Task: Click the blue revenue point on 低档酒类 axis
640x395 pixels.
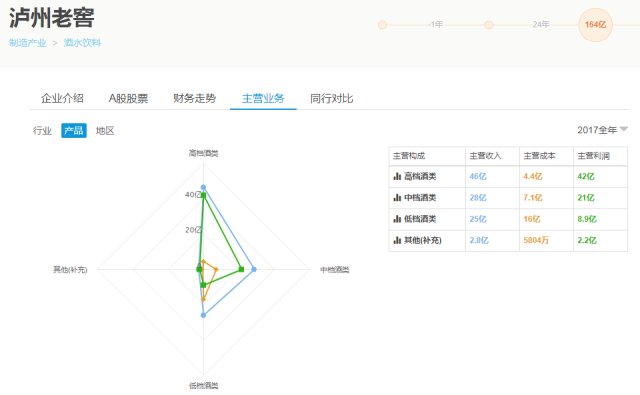Action: (x=203, y=315)
